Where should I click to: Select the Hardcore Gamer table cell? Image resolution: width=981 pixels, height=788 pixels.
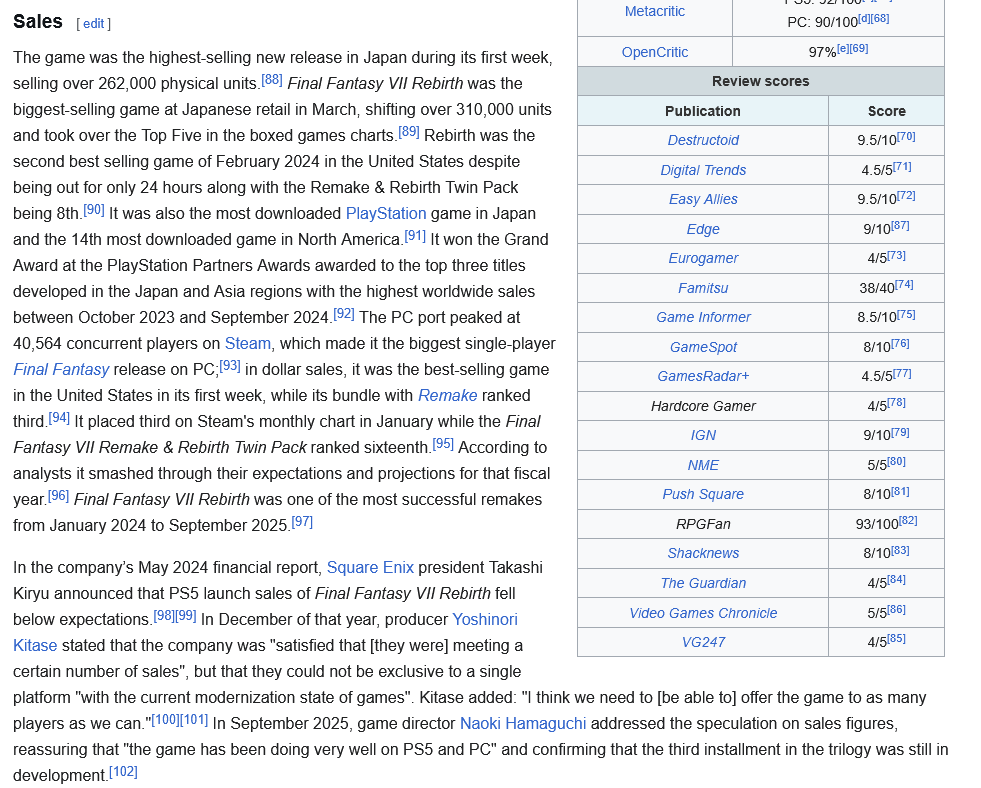point(703,406)
